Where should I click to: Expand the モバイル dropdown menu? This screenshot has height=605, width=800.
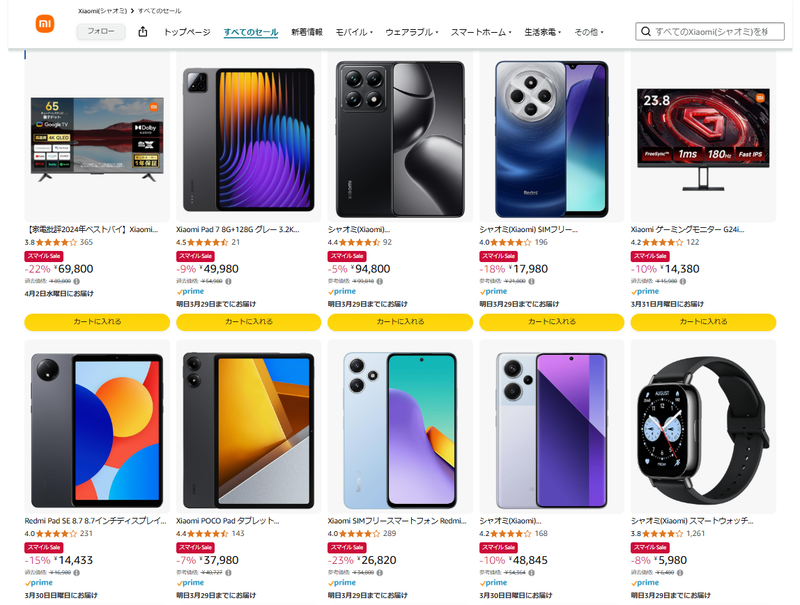354,32
